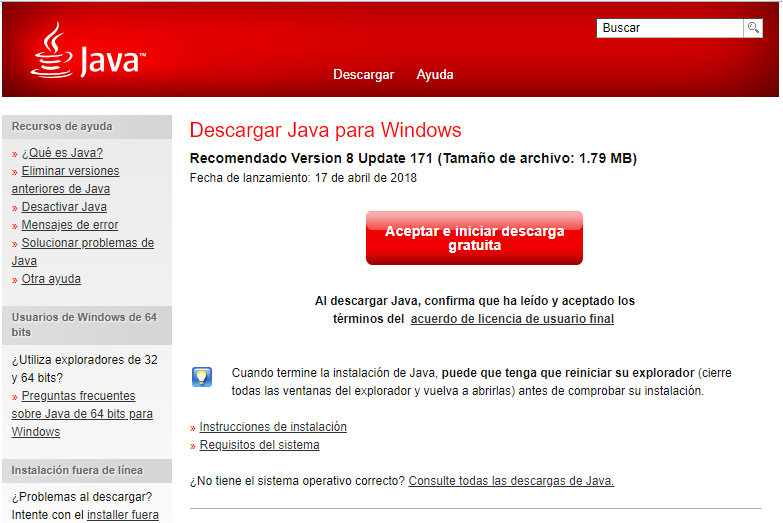Open Solucionar problemas de Java link
783x523 pixels.
coord(87,243)
